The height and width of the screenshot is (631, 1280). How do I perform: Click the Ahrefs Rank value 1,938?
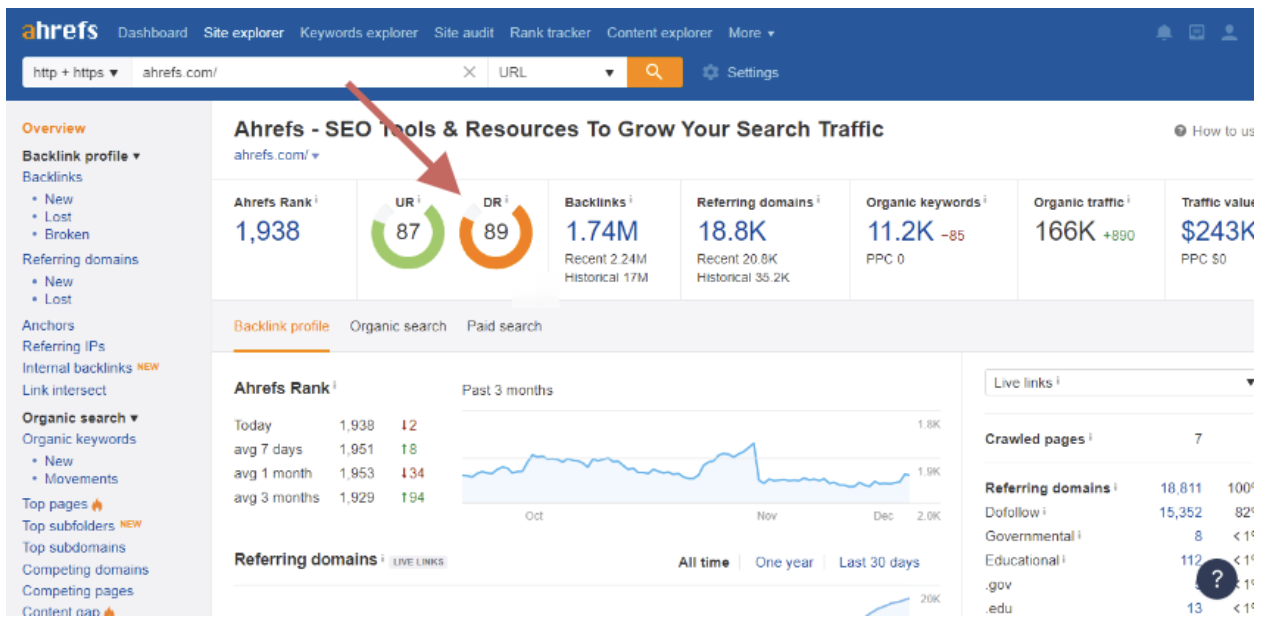pos(267,232)
